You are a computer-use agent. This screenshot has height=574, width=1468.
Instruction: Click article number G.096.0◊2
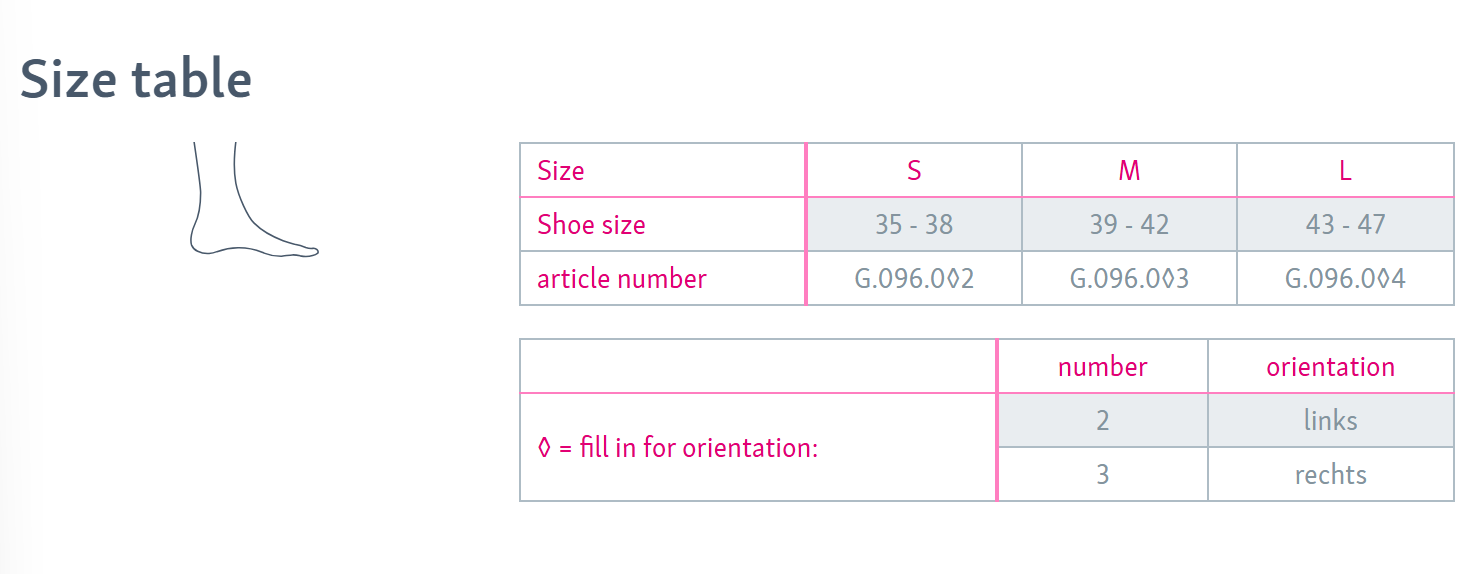tap(914, 278)
